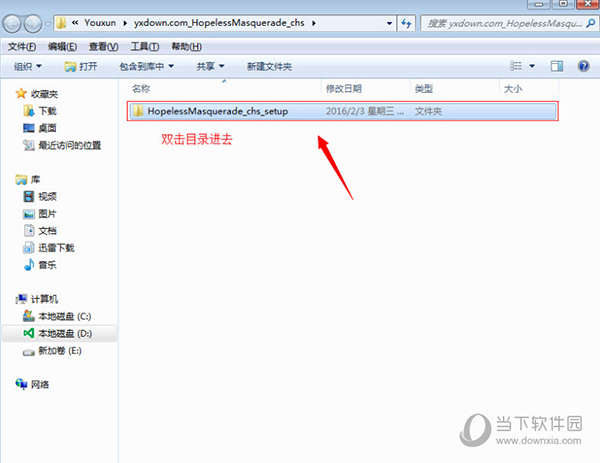This screenshot has height=463, width=600.
Task: Click the 本地磁盘 (C:) drive icon
Action: coord(29,316)
